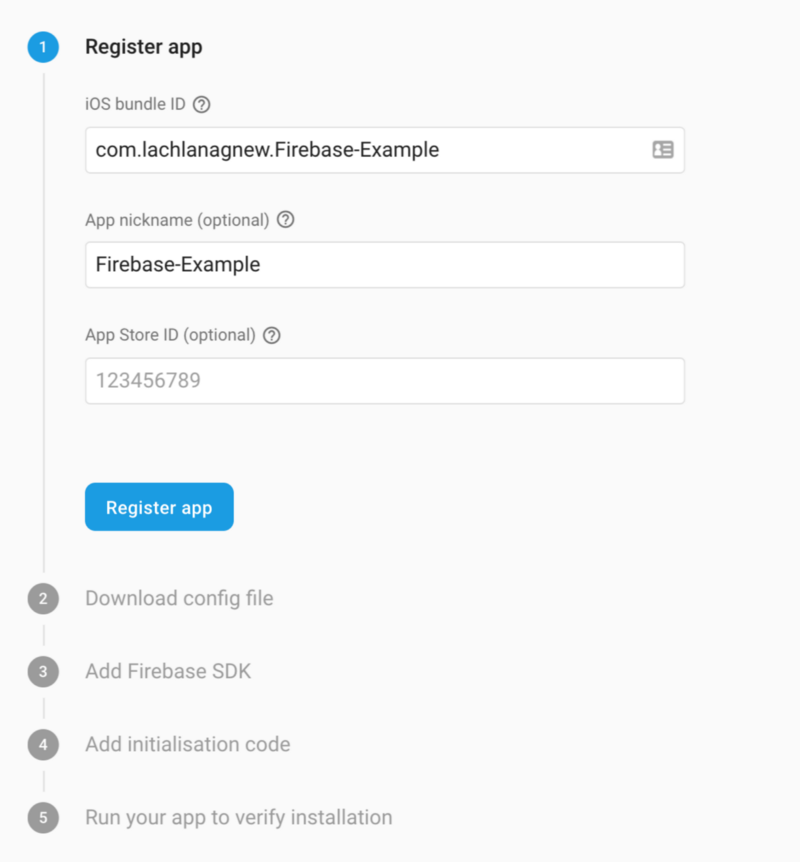Select the blue step 1 circle
The width and height of the screenshot is (800, 862).
pos(43,47)
